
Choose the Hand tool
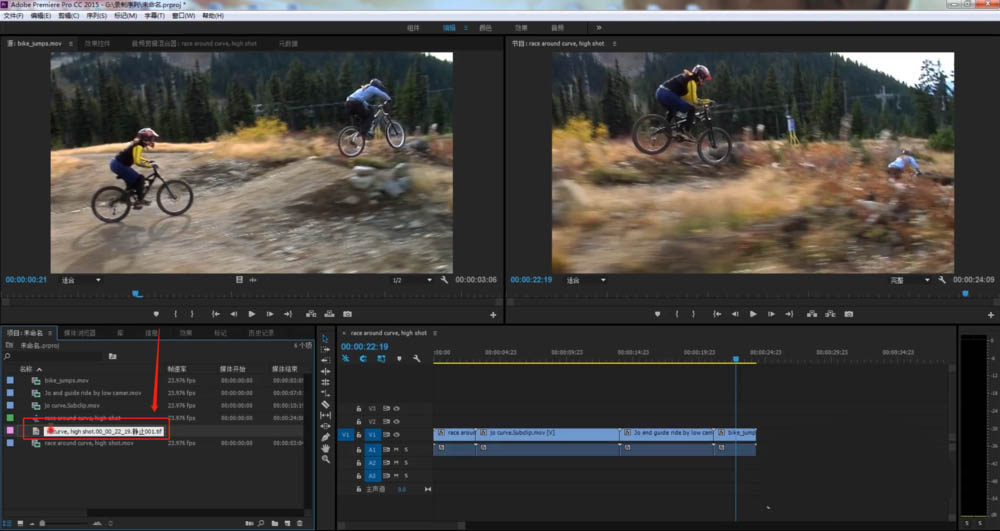pos(326,448)
